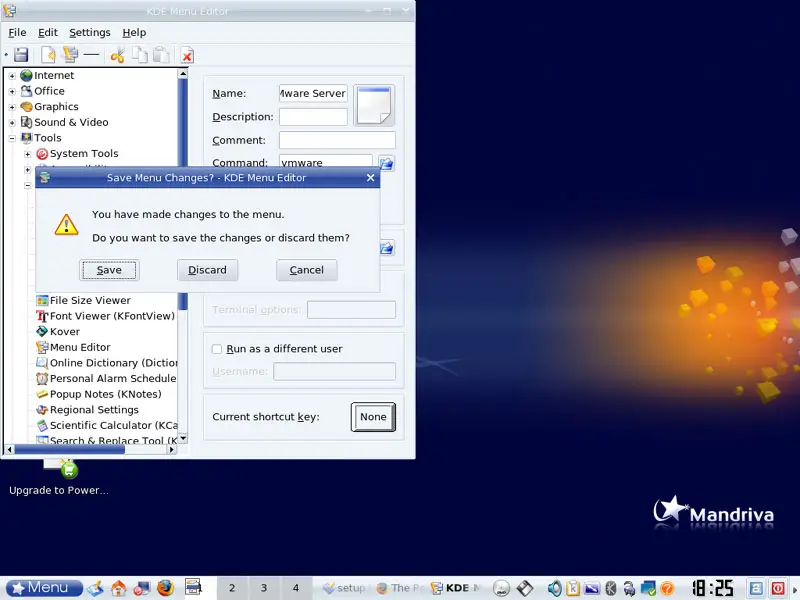Switch to the setup taskbar window
The width and height of the screenshot is (800, 600).
point(344,588)
